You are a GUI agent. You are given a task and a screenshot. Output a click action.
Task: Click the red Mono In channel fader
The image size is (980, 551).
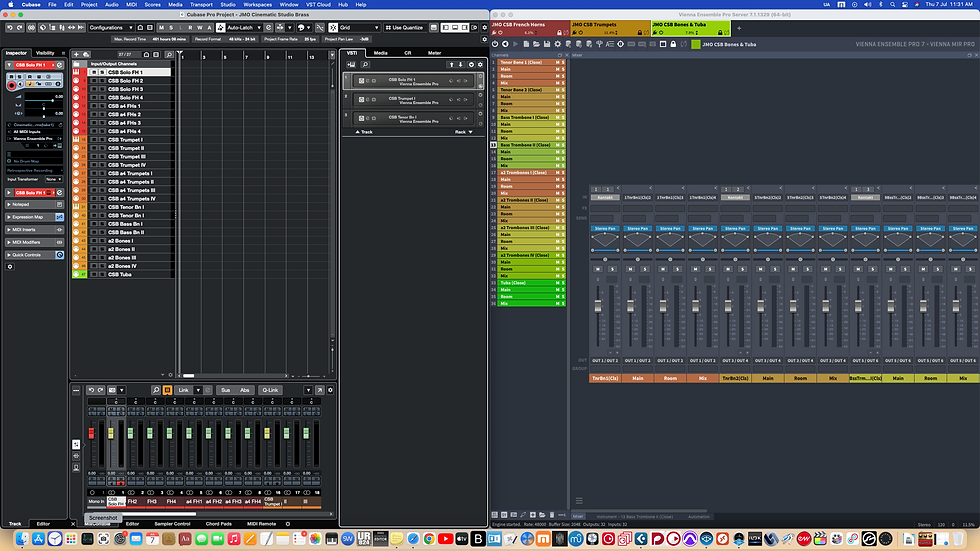click(x=91, y=433)
